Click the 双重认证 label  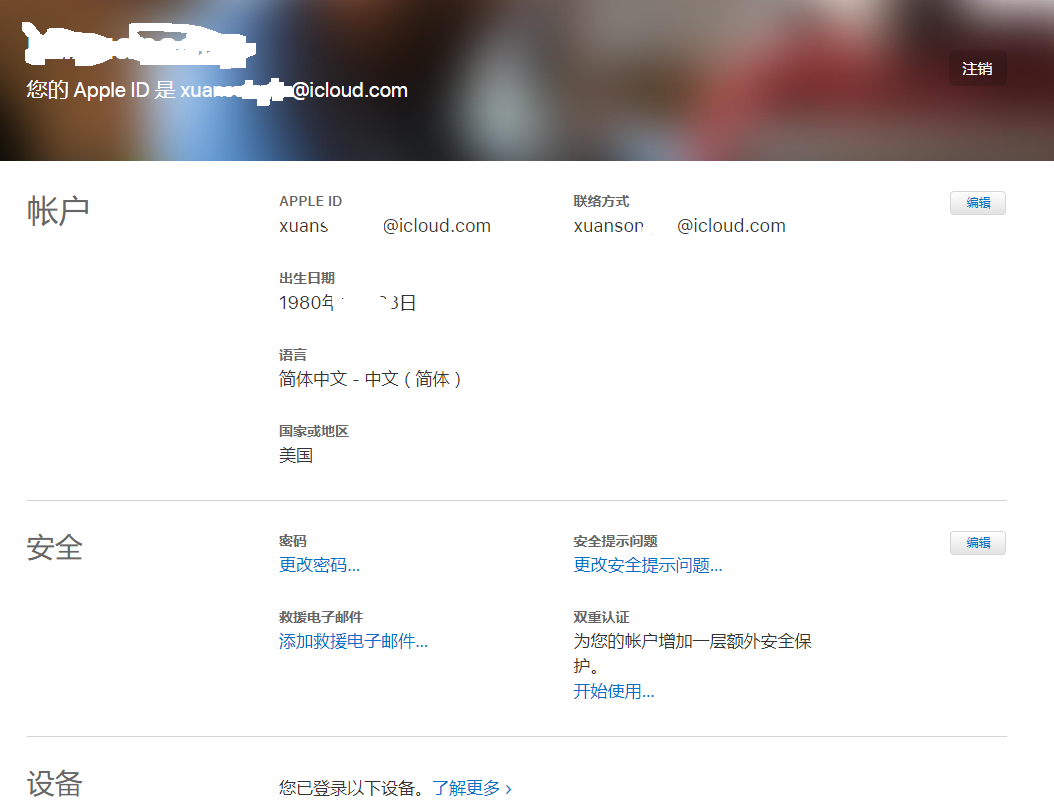pos(602,618)
